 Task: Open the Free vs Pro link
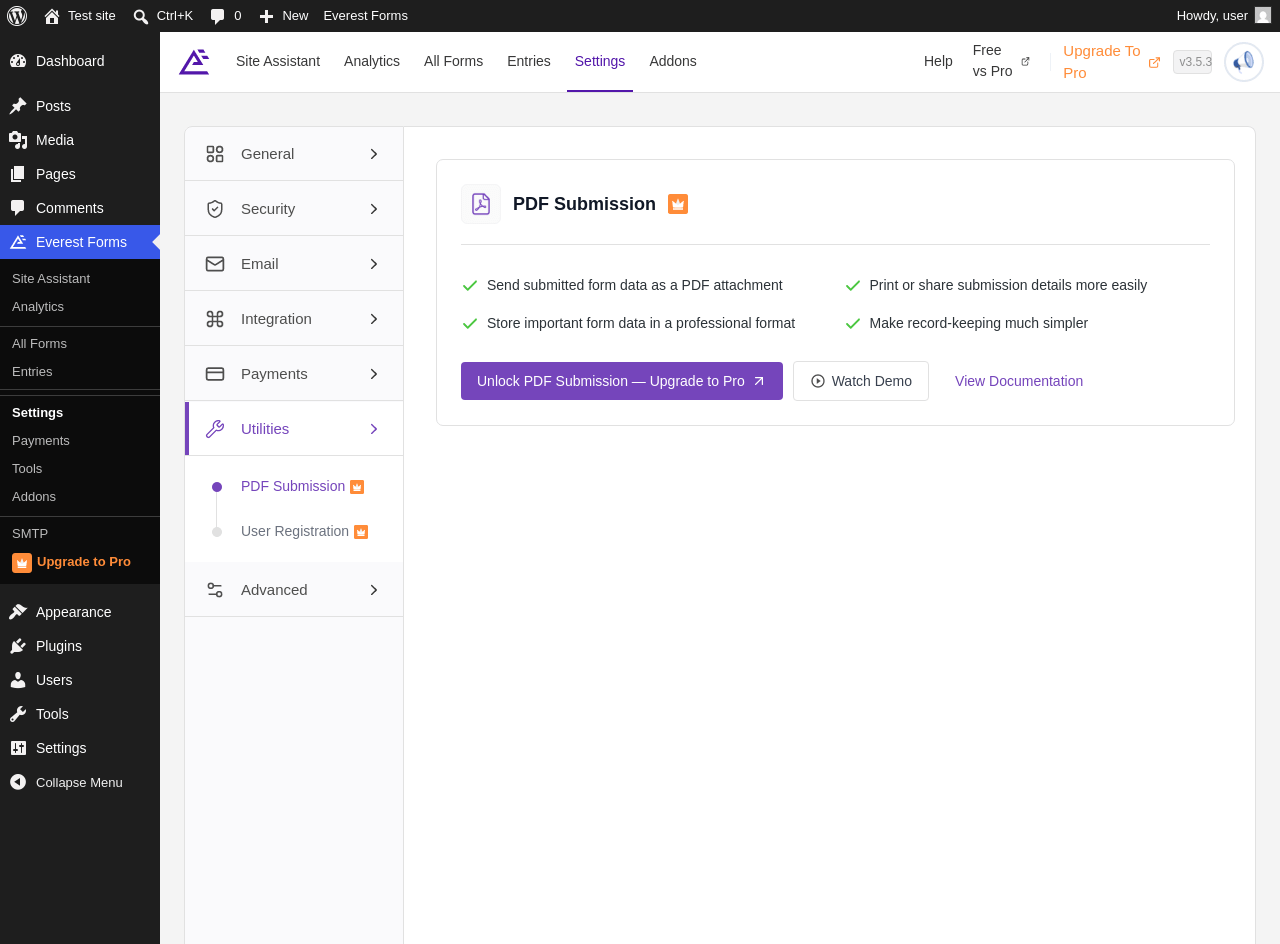[x=1001, y=61]
